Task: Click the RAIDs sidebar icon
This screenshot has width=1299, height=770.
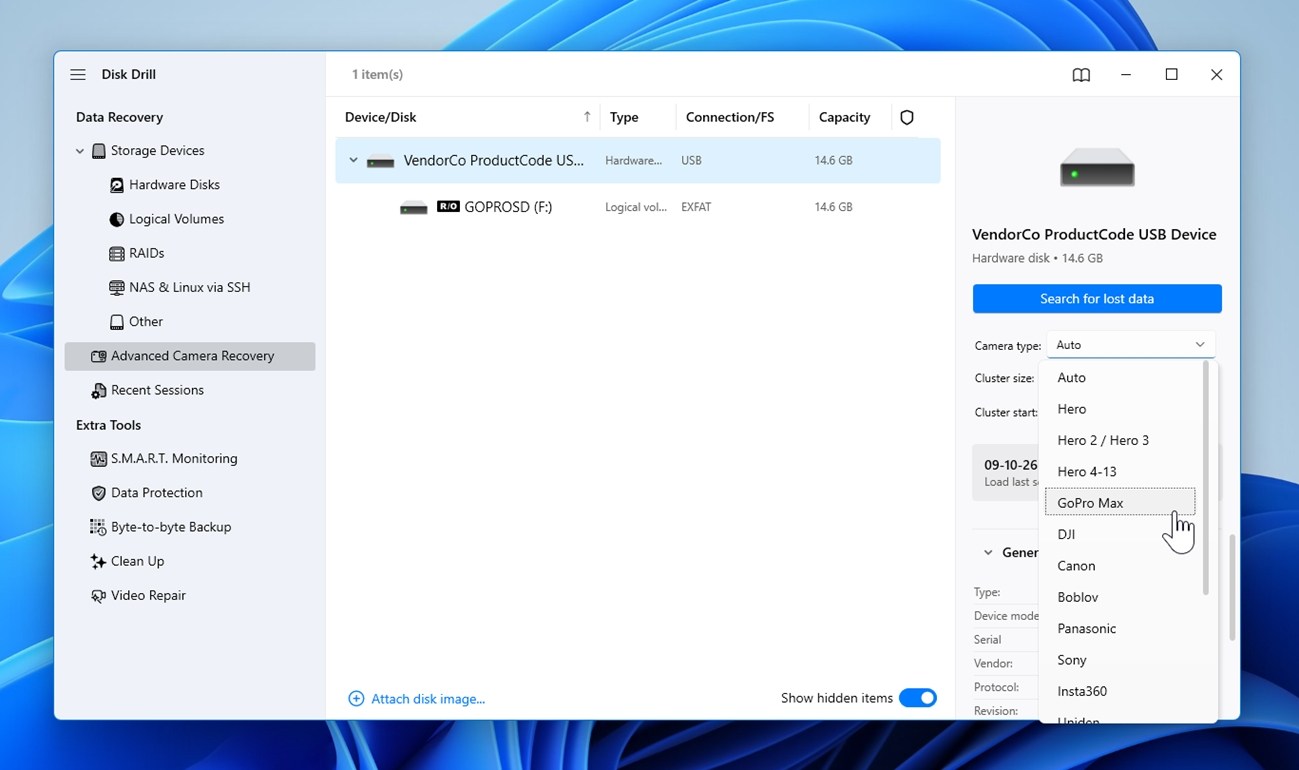Action: [117, 253]
